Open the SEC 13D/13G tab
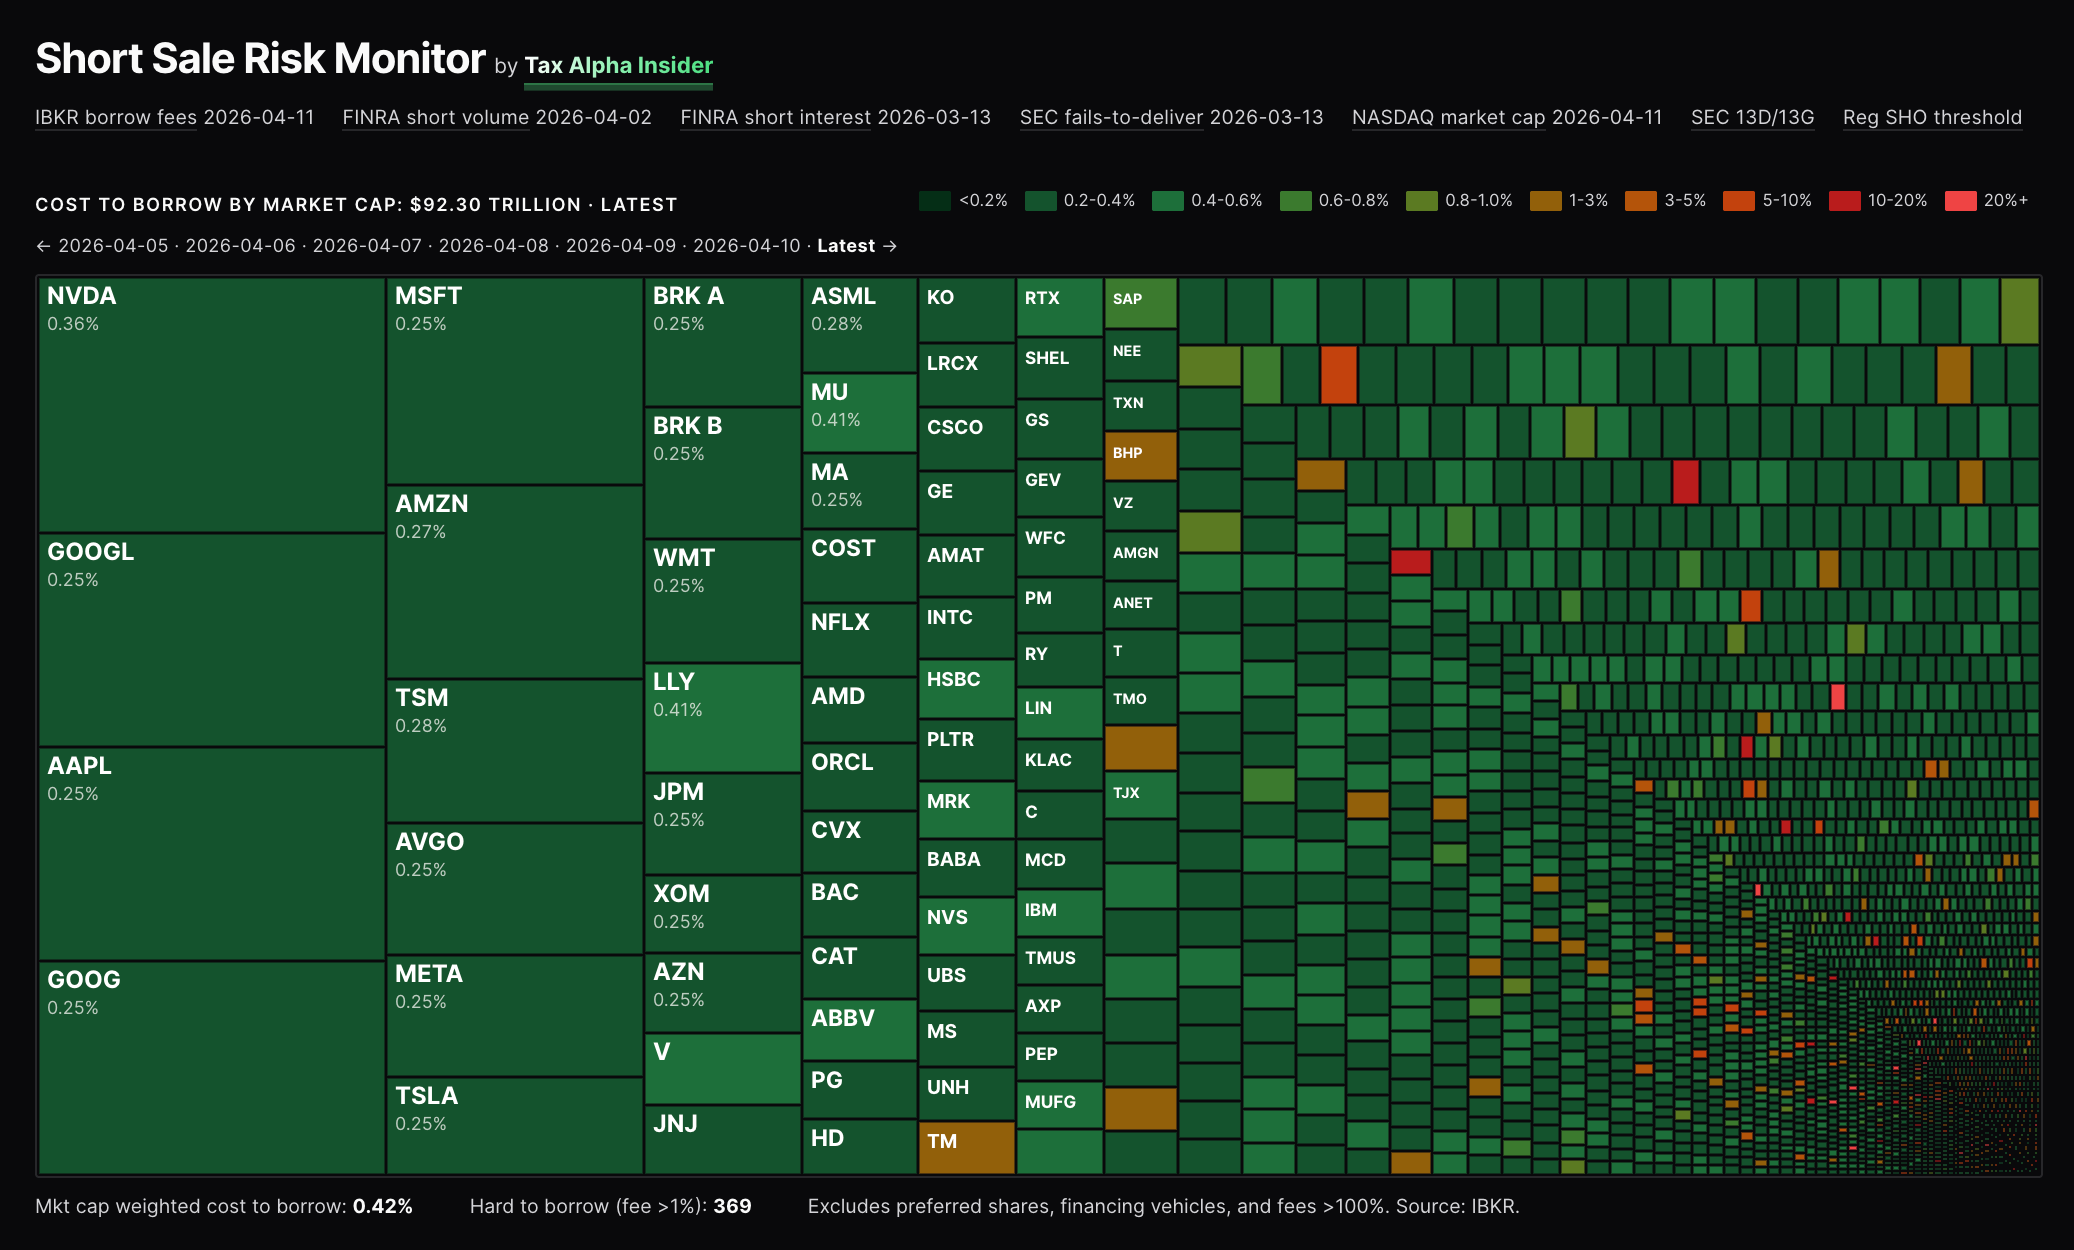The image size is (2074, 1250). (1751, 118)
